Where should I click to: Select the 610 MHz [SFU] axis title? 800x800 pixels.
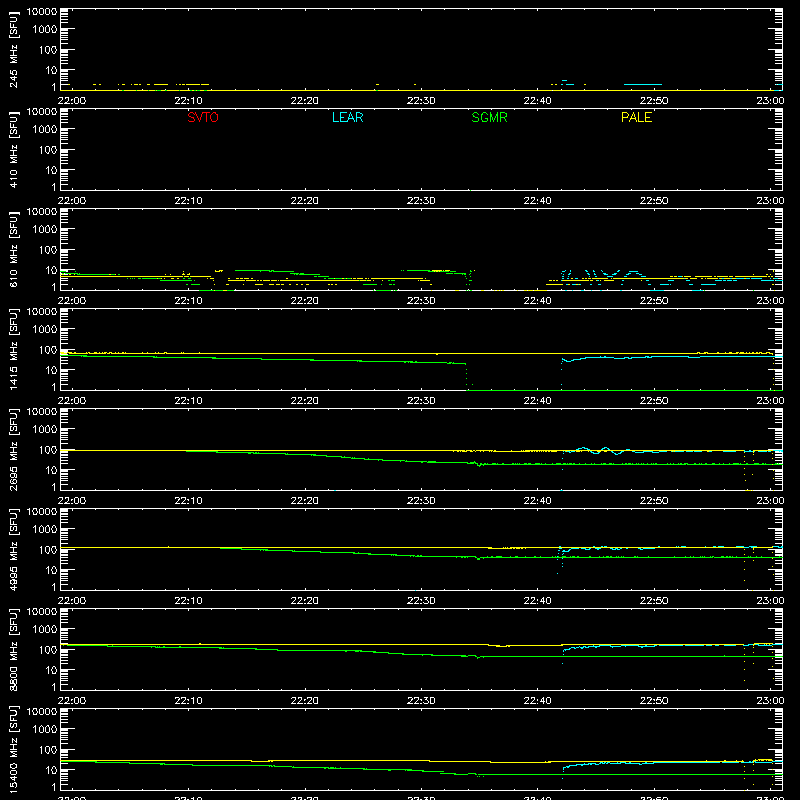pos(13,249)
